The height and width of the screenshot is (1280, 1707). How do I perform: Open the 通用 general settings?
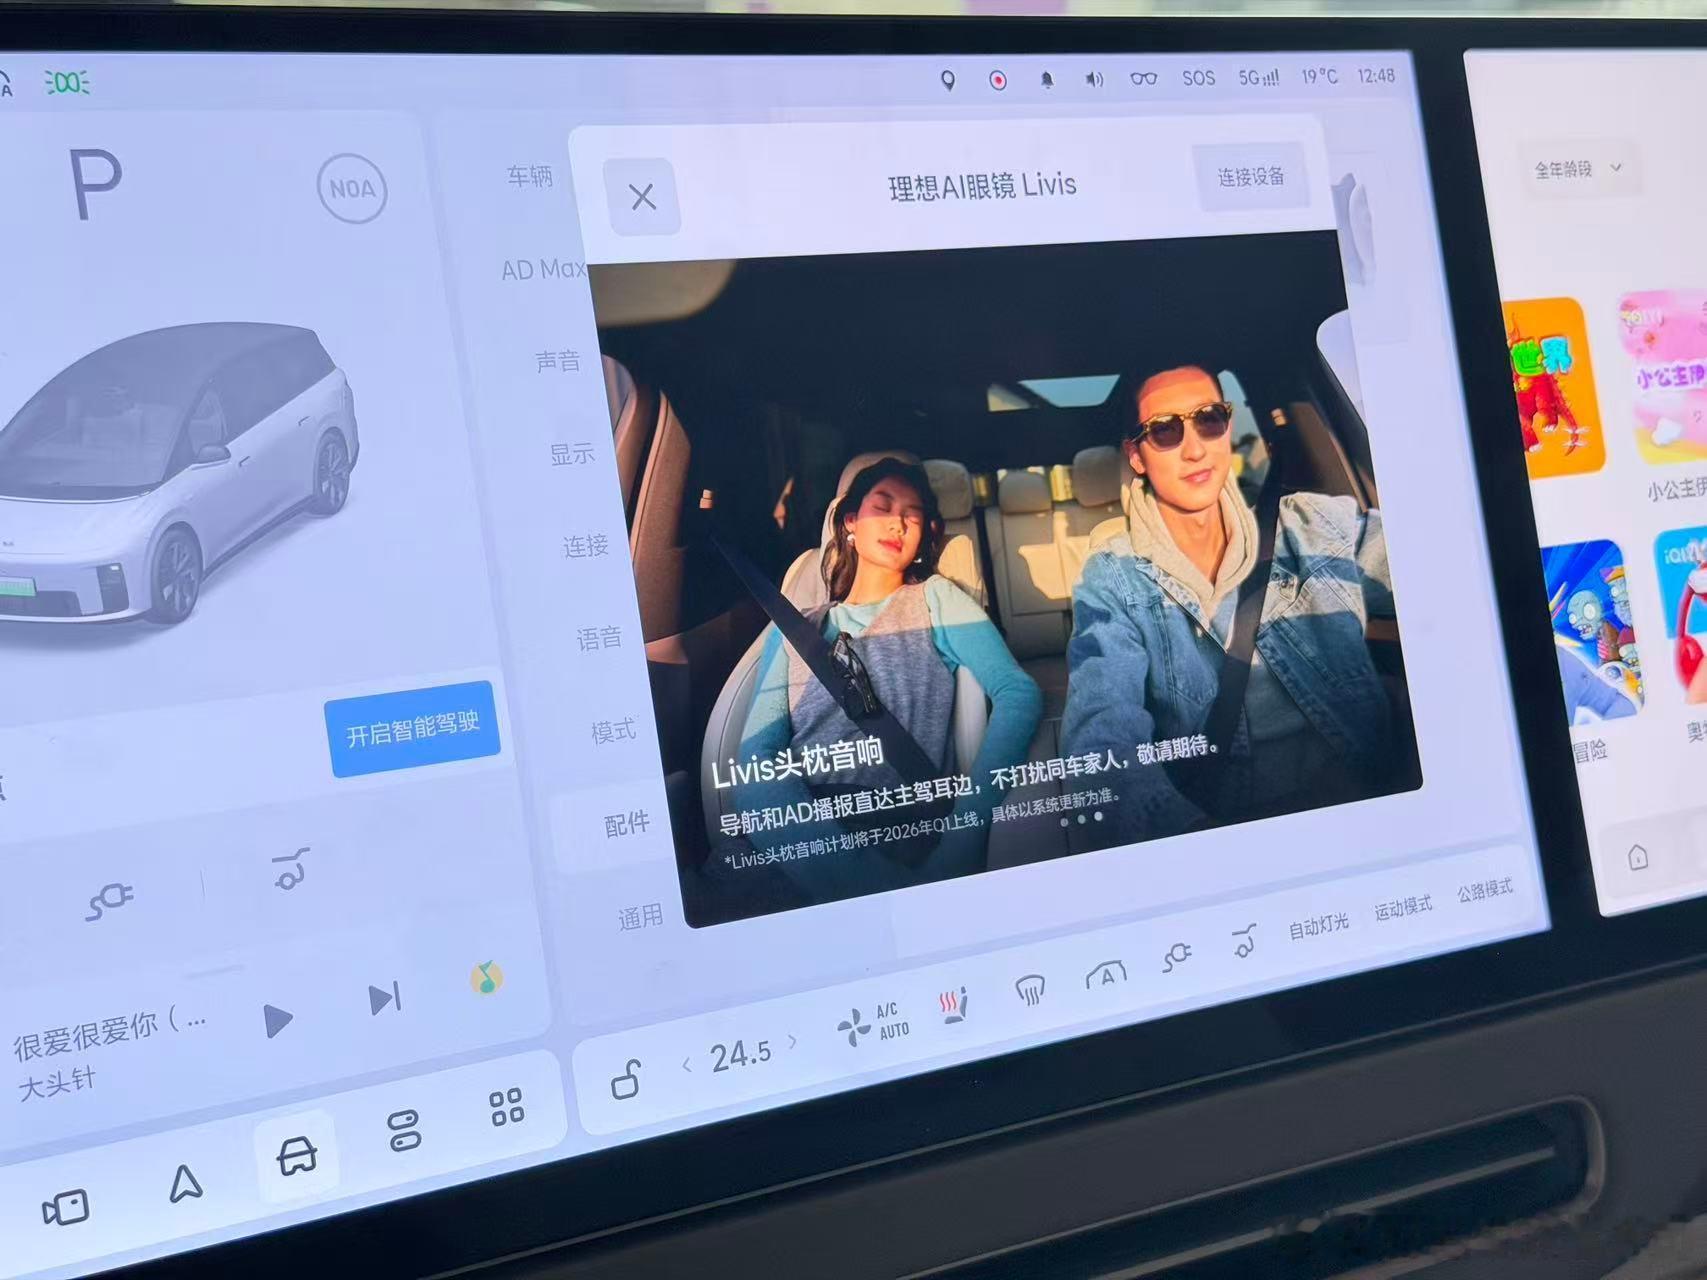(x=640, y=916)
